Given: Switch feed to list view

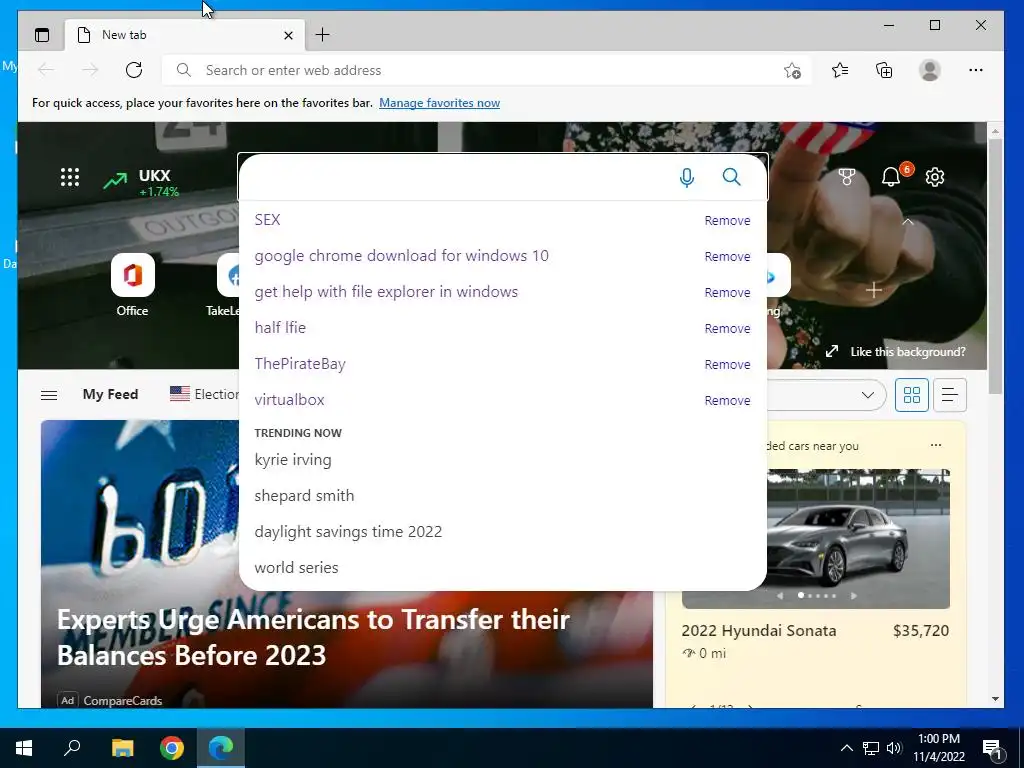Looking at the screenshot, I should point(950,395).
